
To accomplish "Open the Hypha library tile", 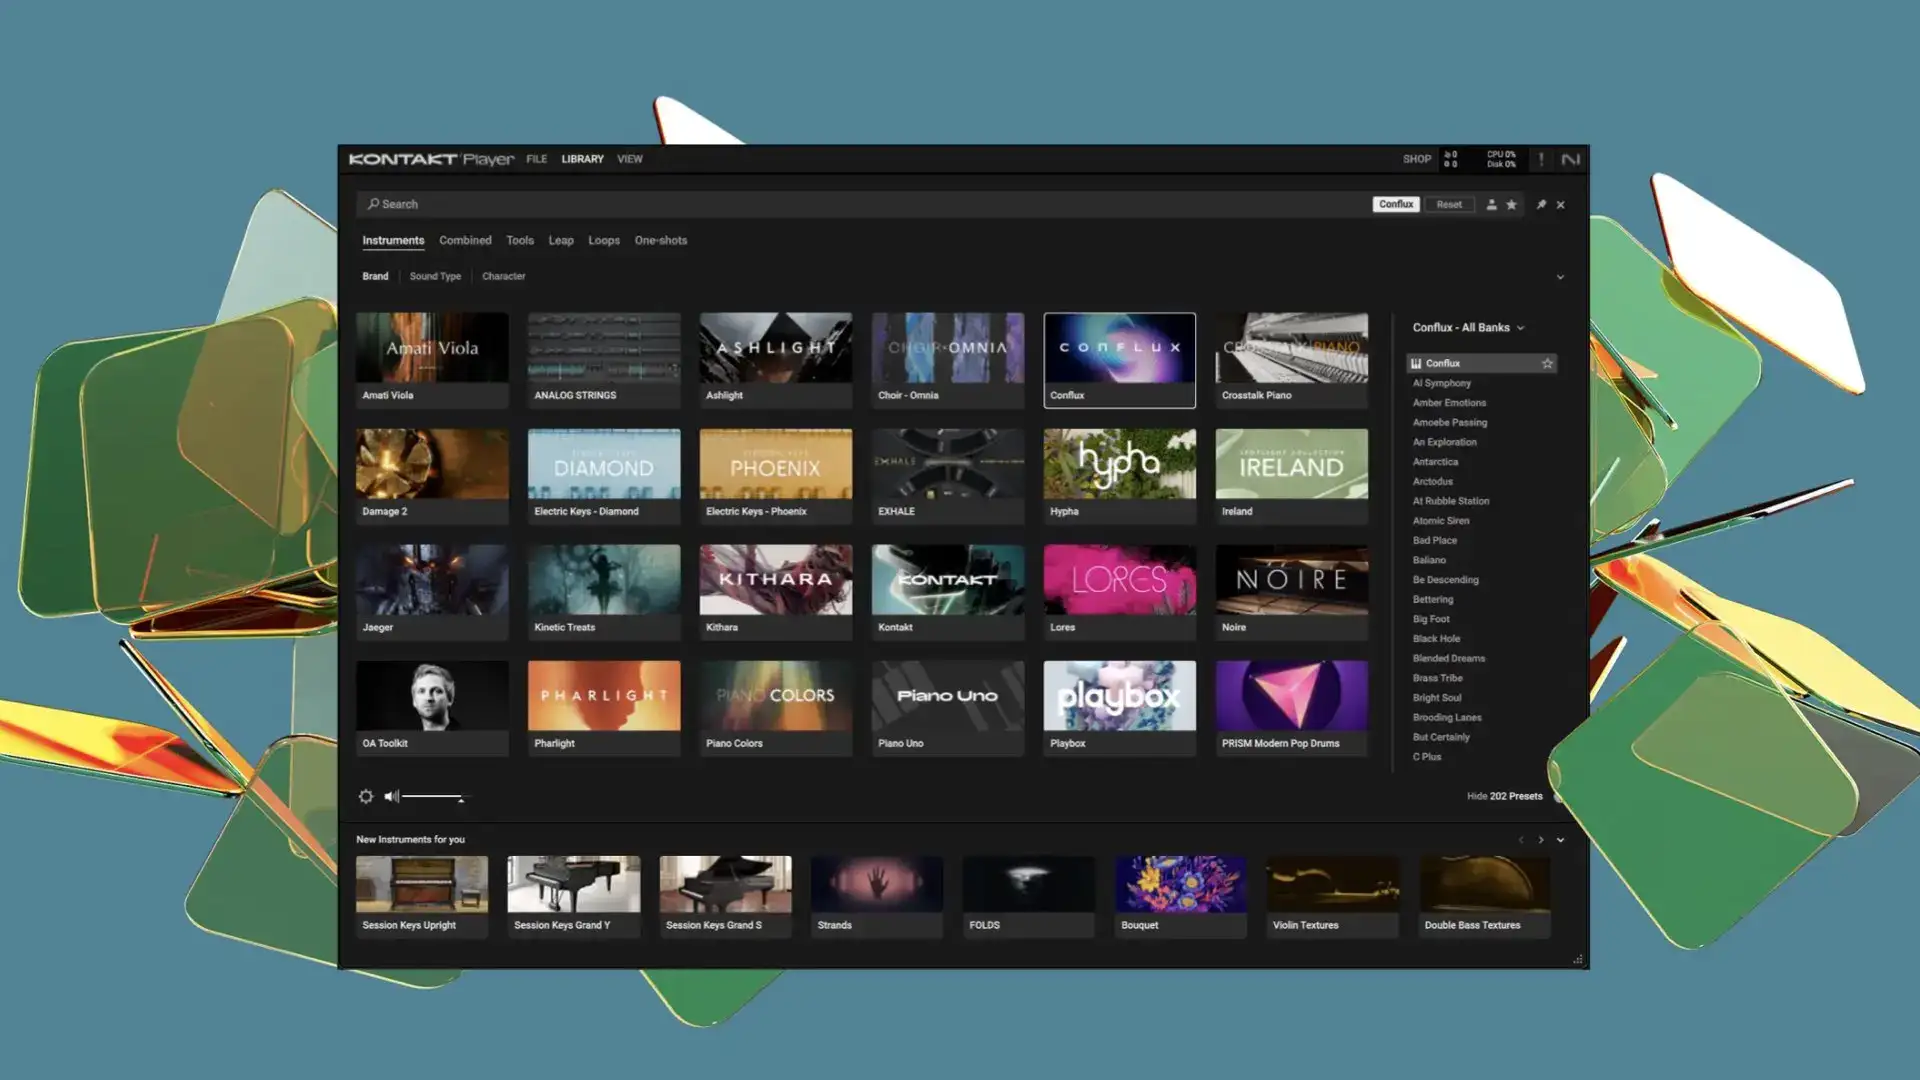I will tap(1120, 476).
